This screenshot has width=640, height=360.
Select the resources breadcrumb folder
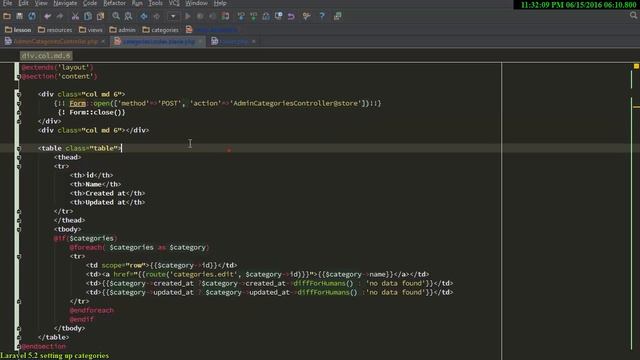point(55,30)
